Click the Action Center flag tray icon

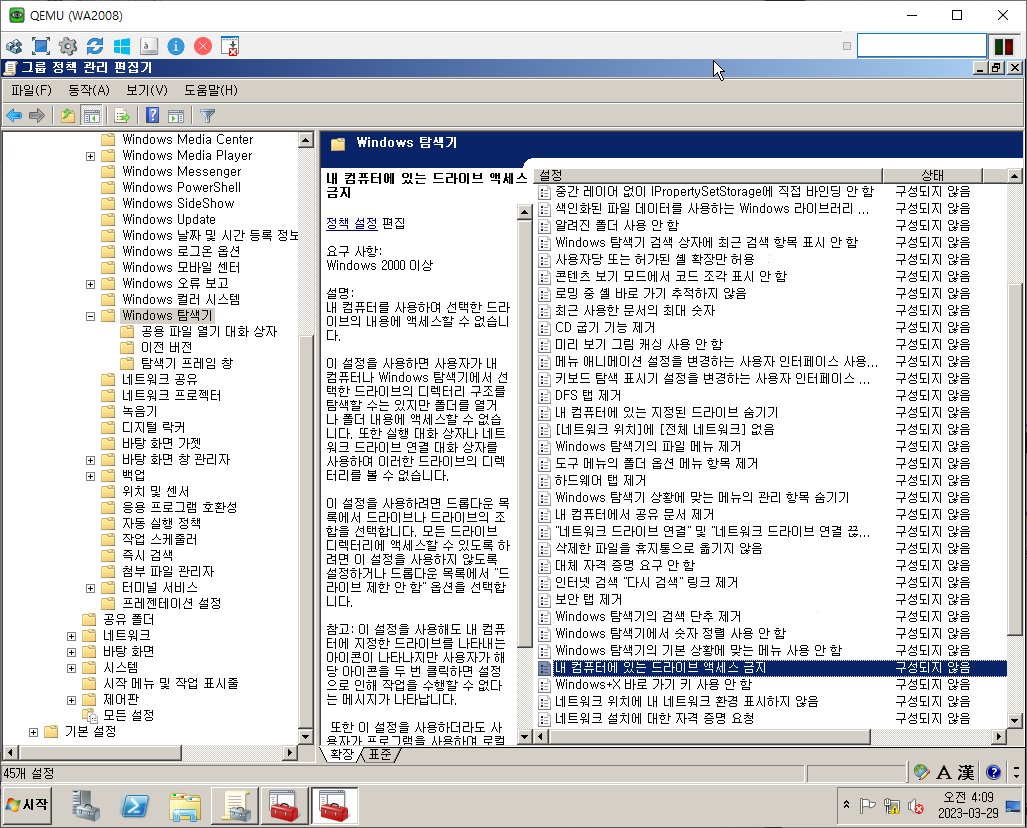point(867,806)
